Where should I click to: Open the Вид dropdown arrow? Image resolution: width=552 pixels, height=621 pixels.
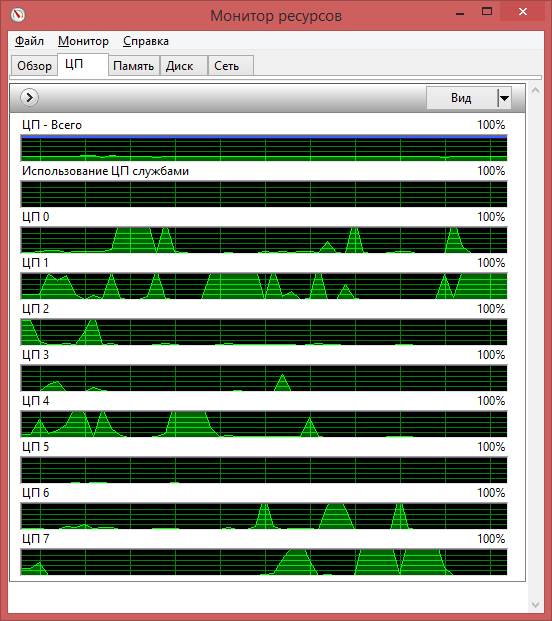click(x=504, y=98)
